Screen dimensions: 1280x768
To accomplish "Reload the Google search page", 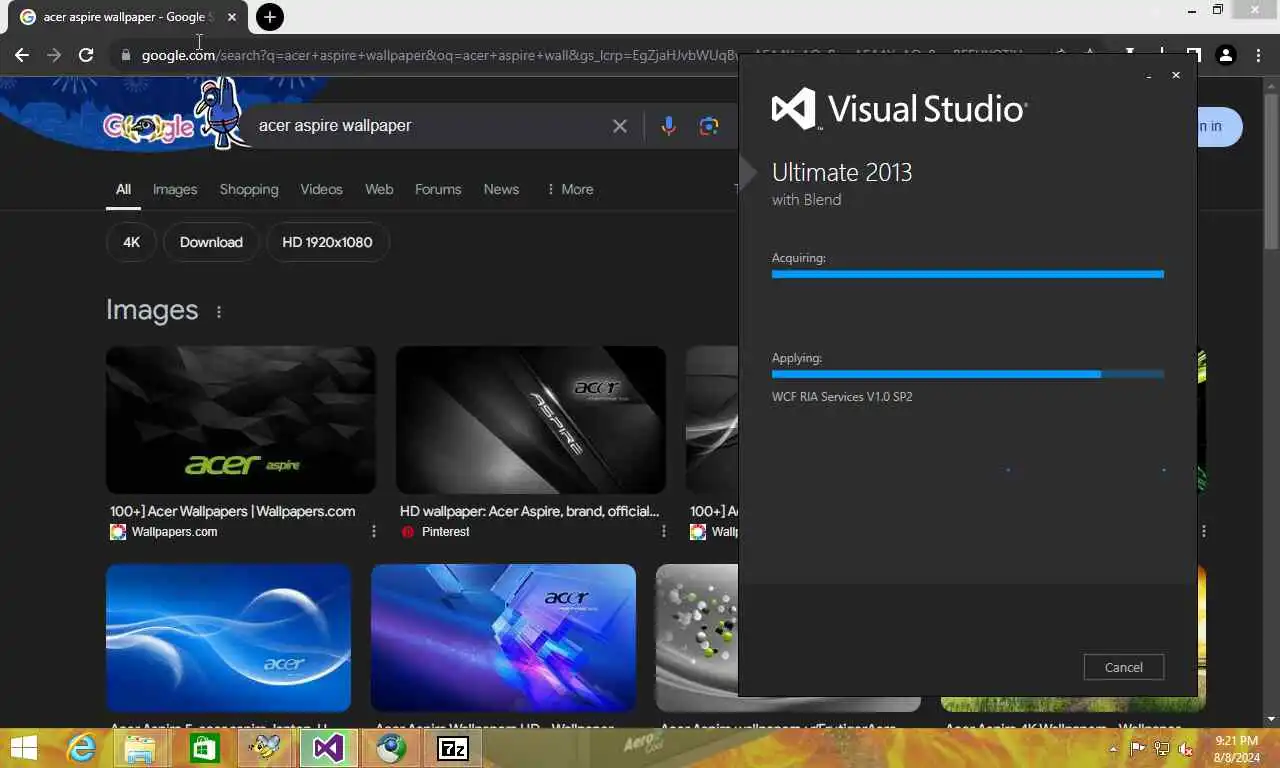I will tap(86, 55).
